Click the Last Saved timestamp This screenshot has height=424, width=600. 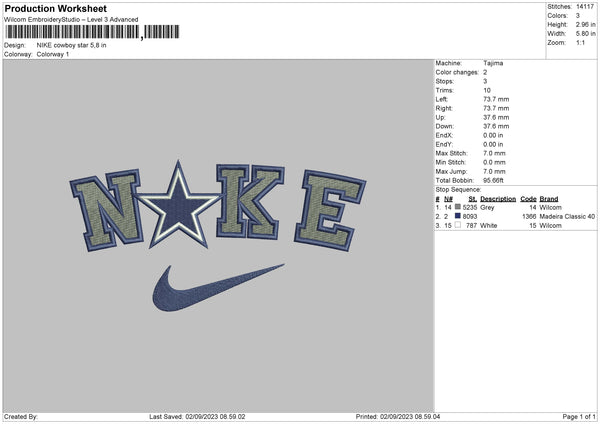197,416
